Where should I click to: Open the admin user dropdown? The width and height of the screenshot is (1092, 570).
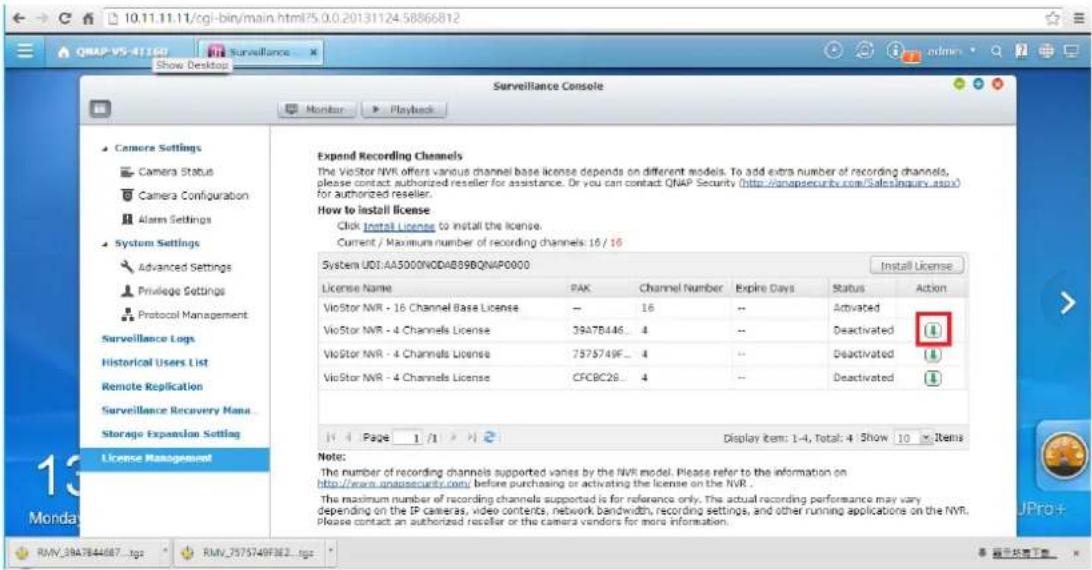pyautogui.click(x=951, y=51)
